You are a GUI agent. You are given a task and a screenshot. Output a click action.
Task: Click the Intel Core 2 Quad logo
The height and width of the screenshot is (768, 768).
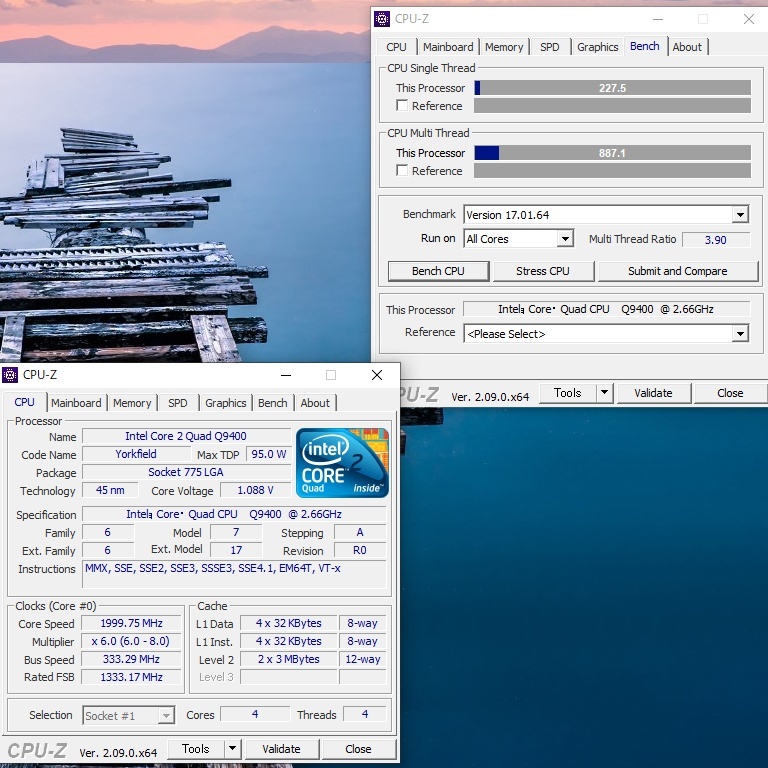(342, 463)
